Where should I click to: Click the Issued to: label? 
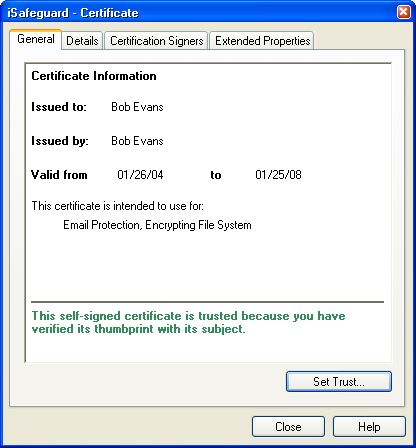click(x=59, y=107)
